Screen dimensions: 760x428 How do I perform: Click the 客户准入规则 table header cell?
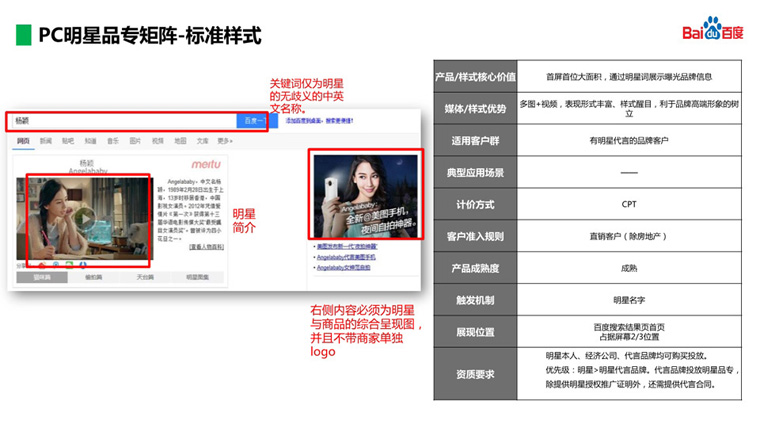coord(475,237)
